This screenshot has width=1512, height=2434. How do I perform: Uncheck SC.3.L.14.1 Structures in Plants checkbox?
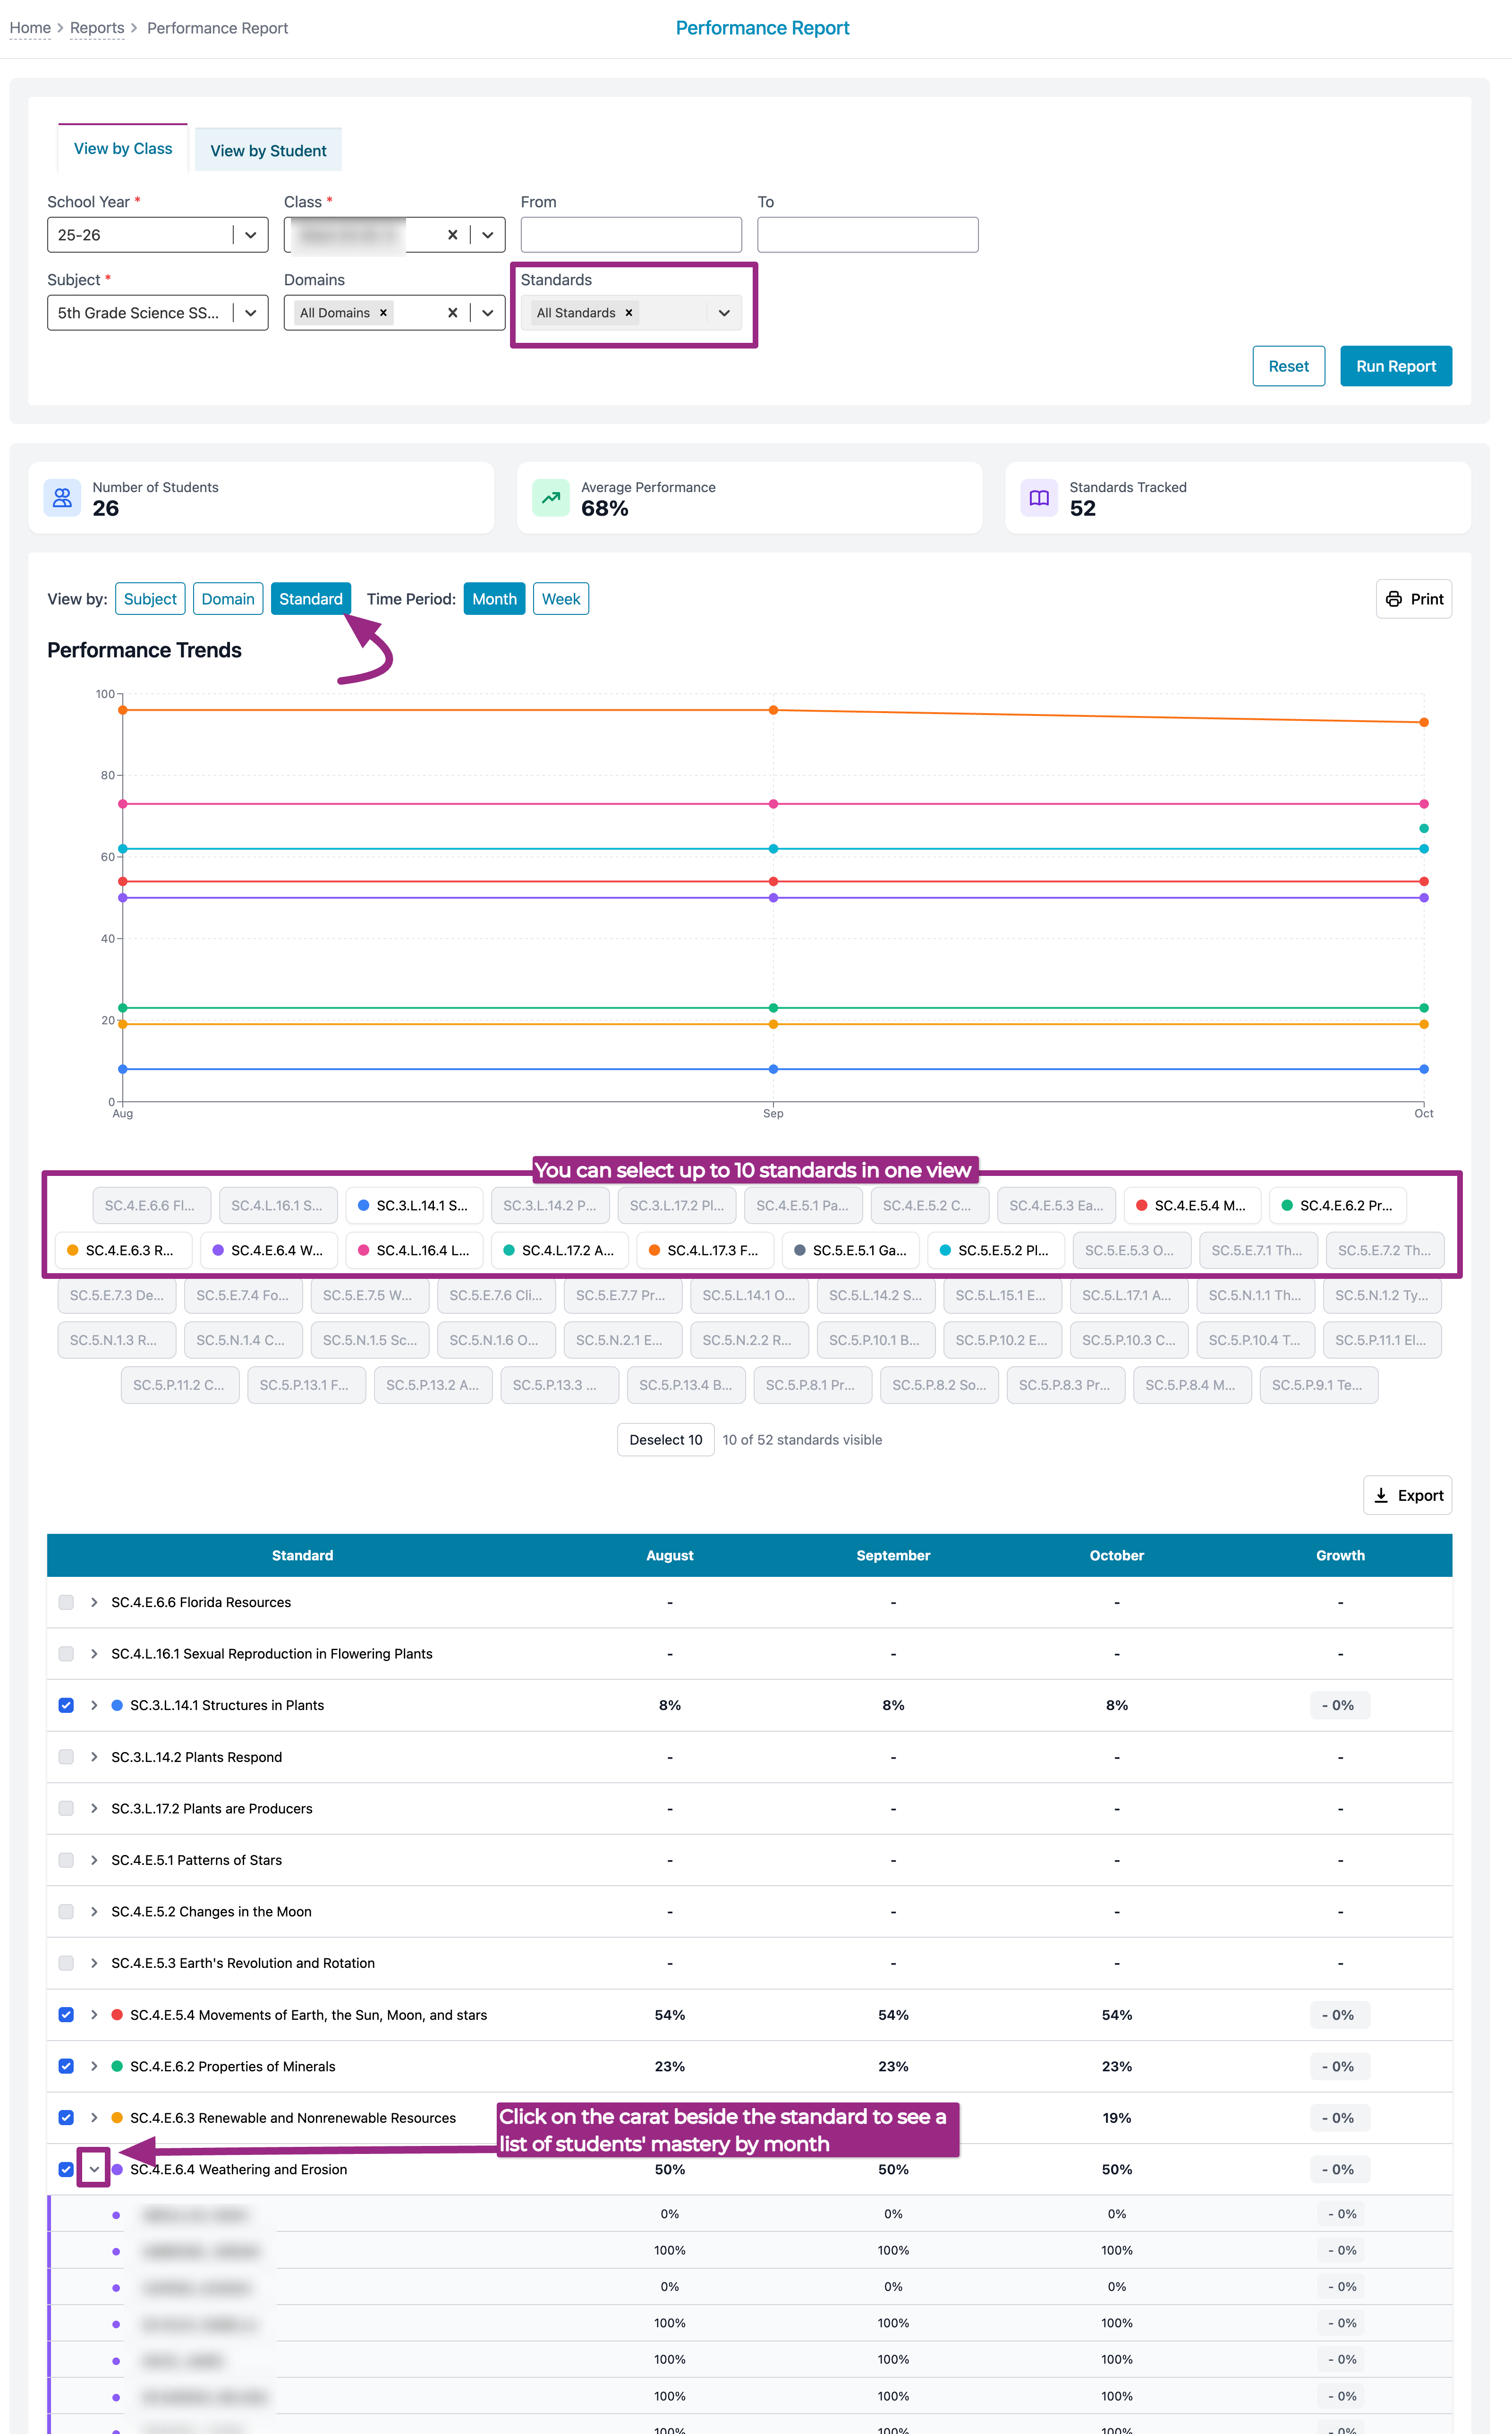click(x=66, y=1705)
